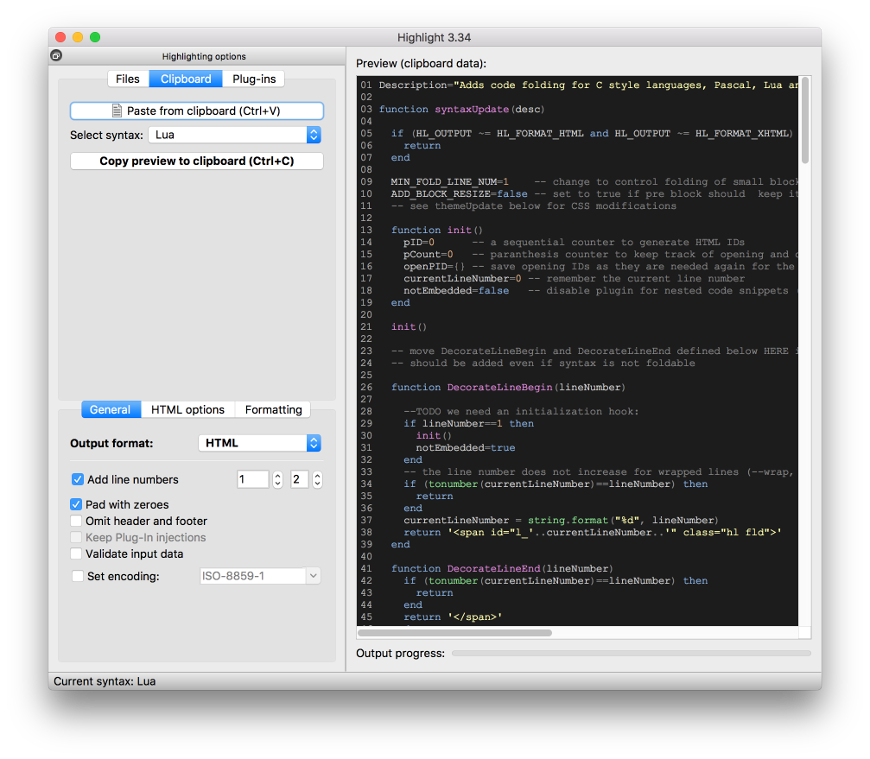The image size is (870, 759).
Task: Click 'Current syntax: Lua' status text
Action: [x=104, y=681]
